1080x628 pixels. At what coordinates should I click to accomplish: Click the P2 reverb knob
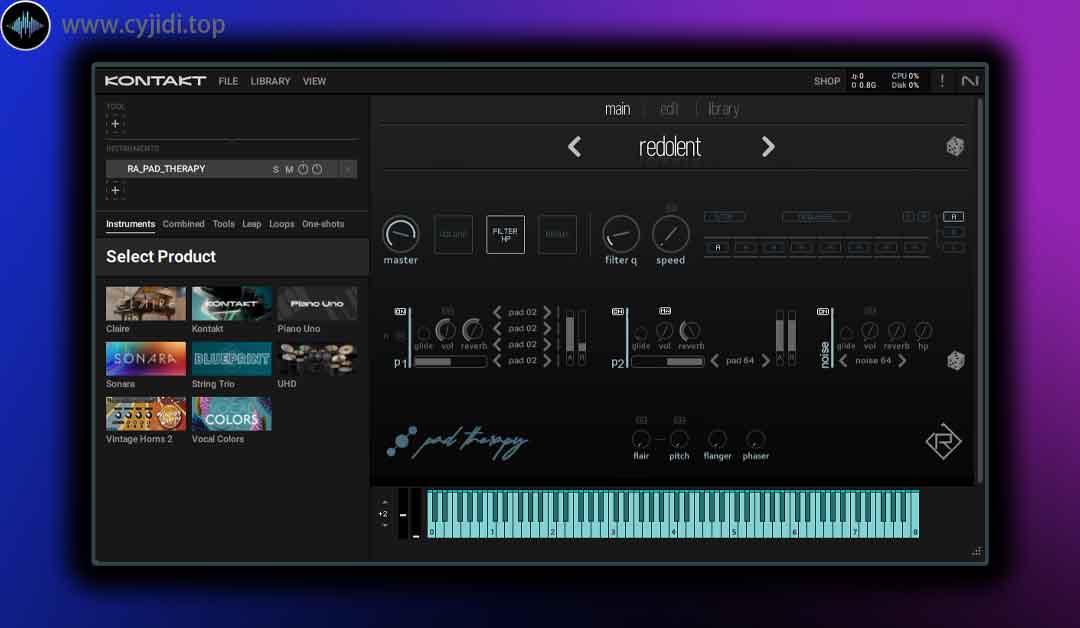pyautogui.click(x=689, y=331)
